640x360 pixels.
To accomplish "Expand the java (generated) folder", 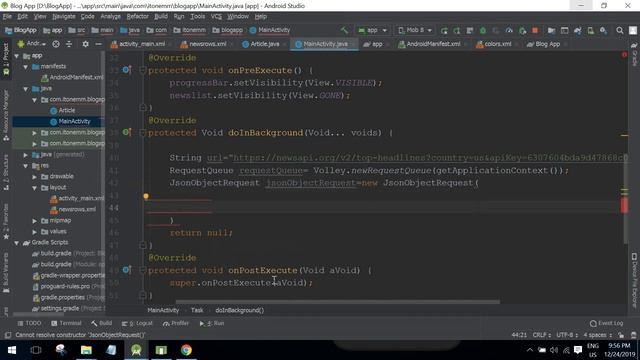I will tap(26, 155).
